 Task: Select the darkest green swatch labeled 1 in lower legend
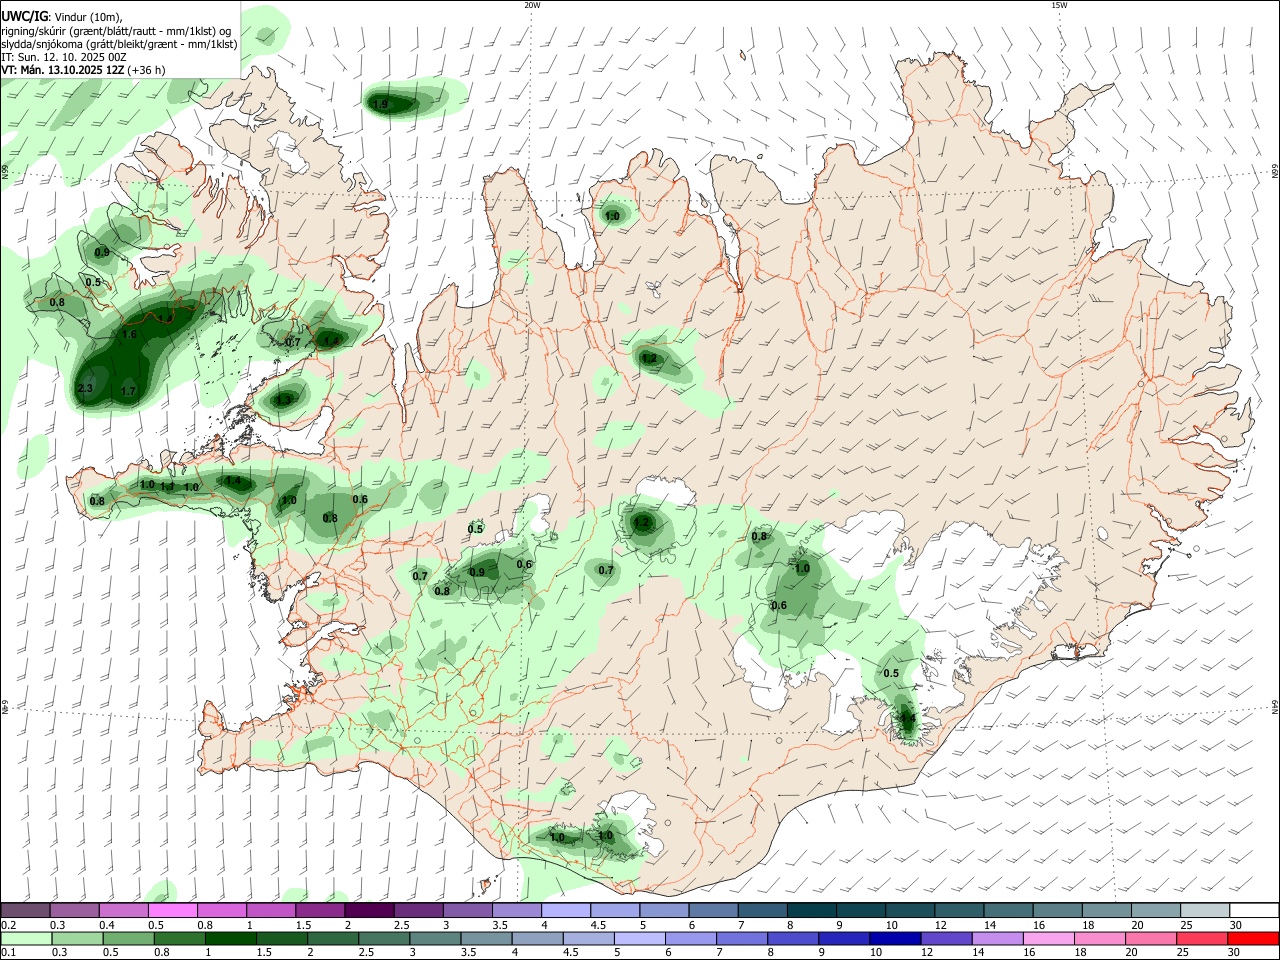[230, 938]
